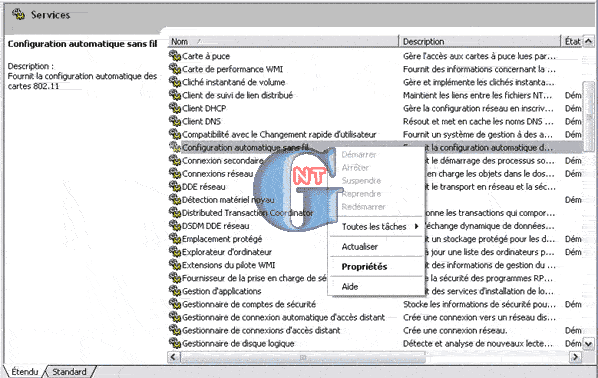Select the 'Client DNS' service name
Image resolution: width=598 pixels, height=378 pixels.
[201, 121]
